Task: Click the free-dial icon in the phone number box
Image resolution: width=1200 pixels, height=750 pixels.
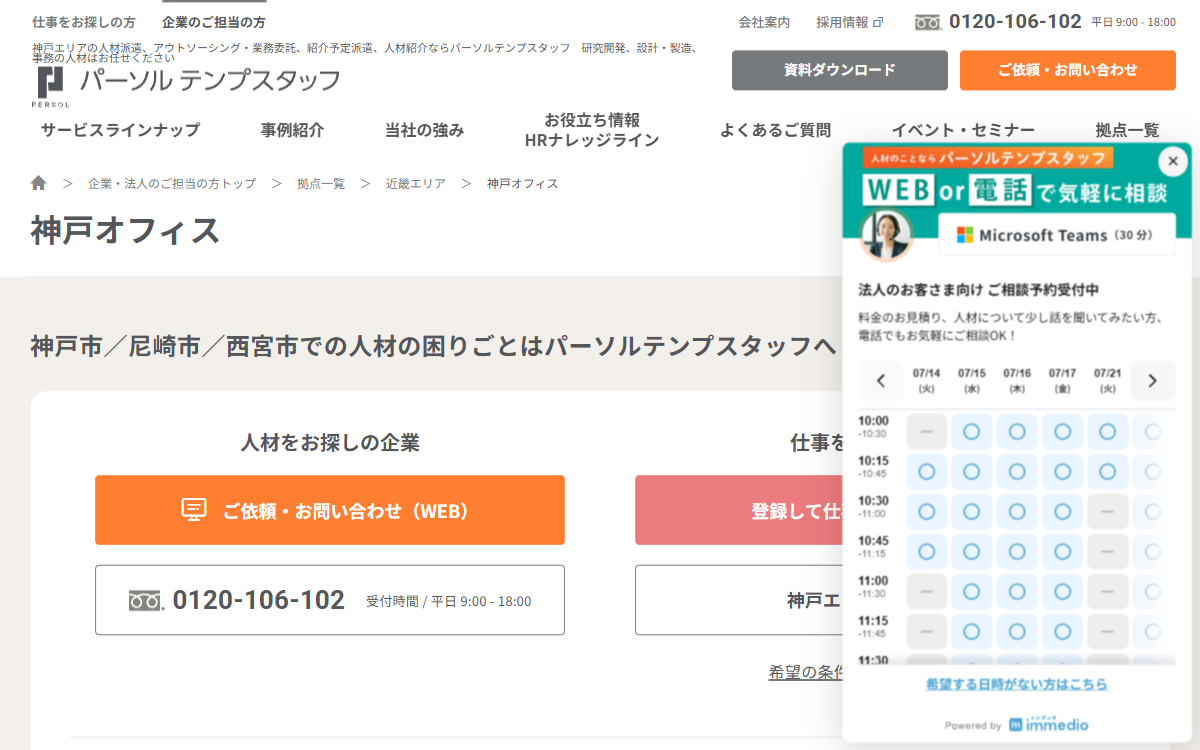Action: 146,600
